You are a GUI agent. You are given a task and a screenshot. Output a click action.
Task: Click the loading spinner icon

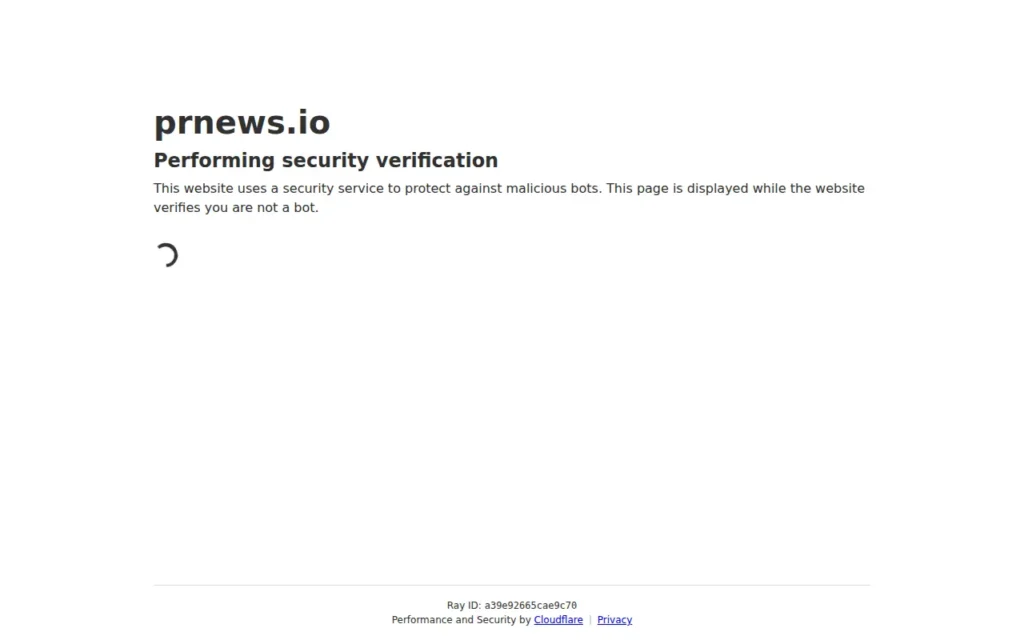(167, 255)
